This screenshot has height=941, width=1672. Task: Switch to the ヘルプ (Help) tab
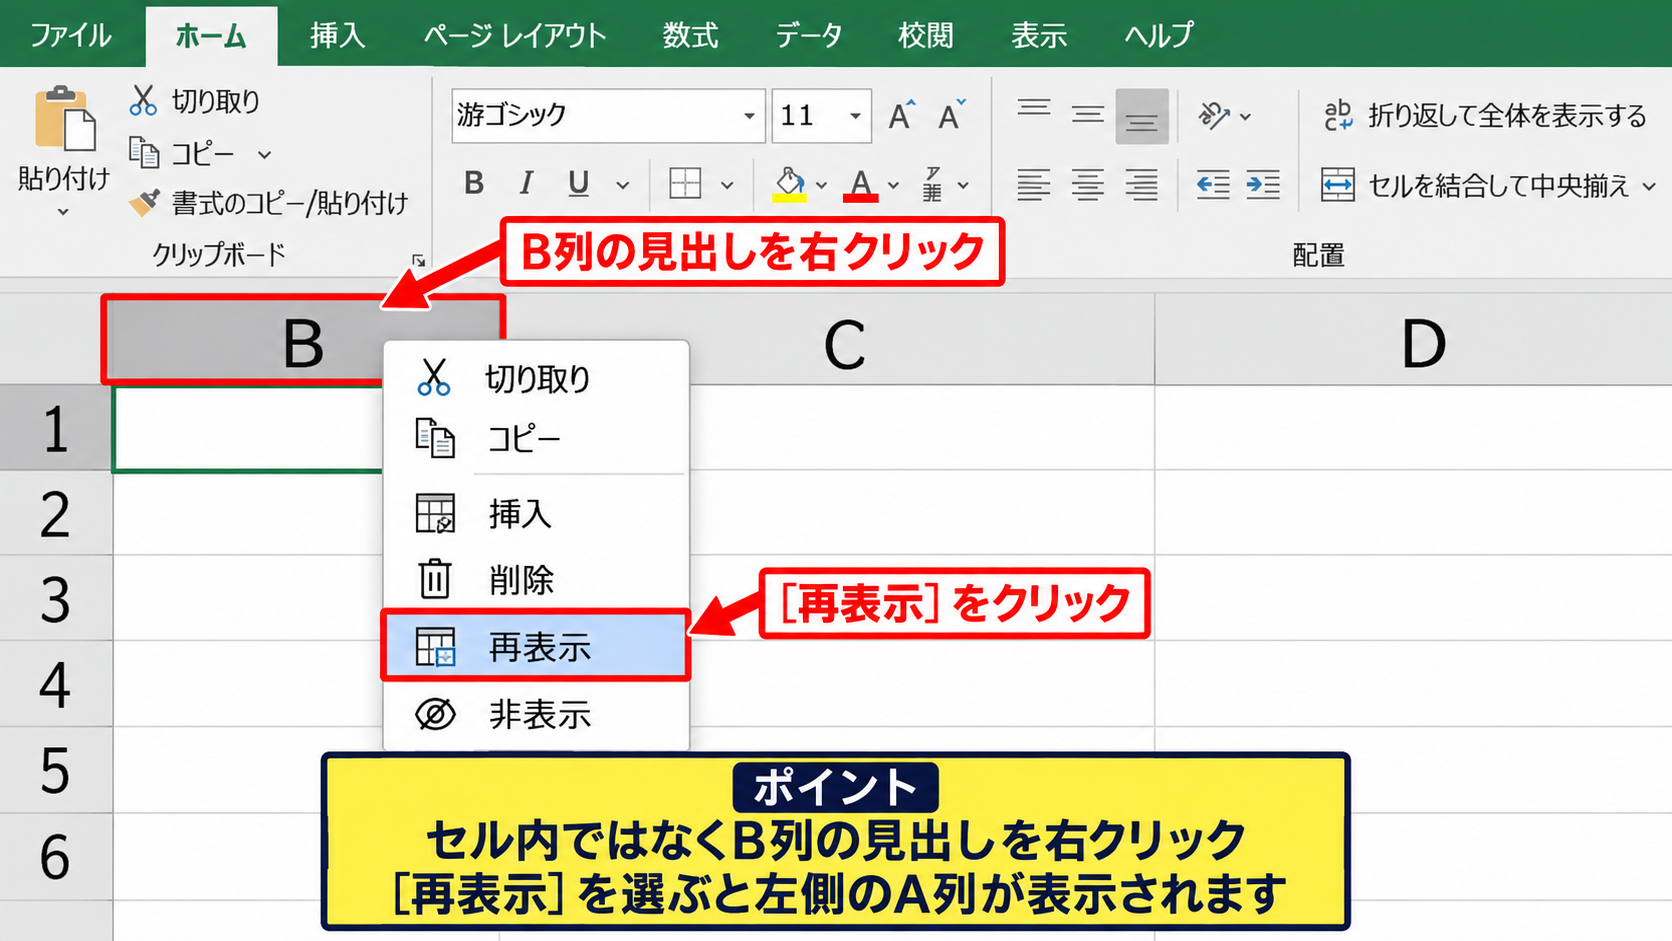tap(1158, 35)
